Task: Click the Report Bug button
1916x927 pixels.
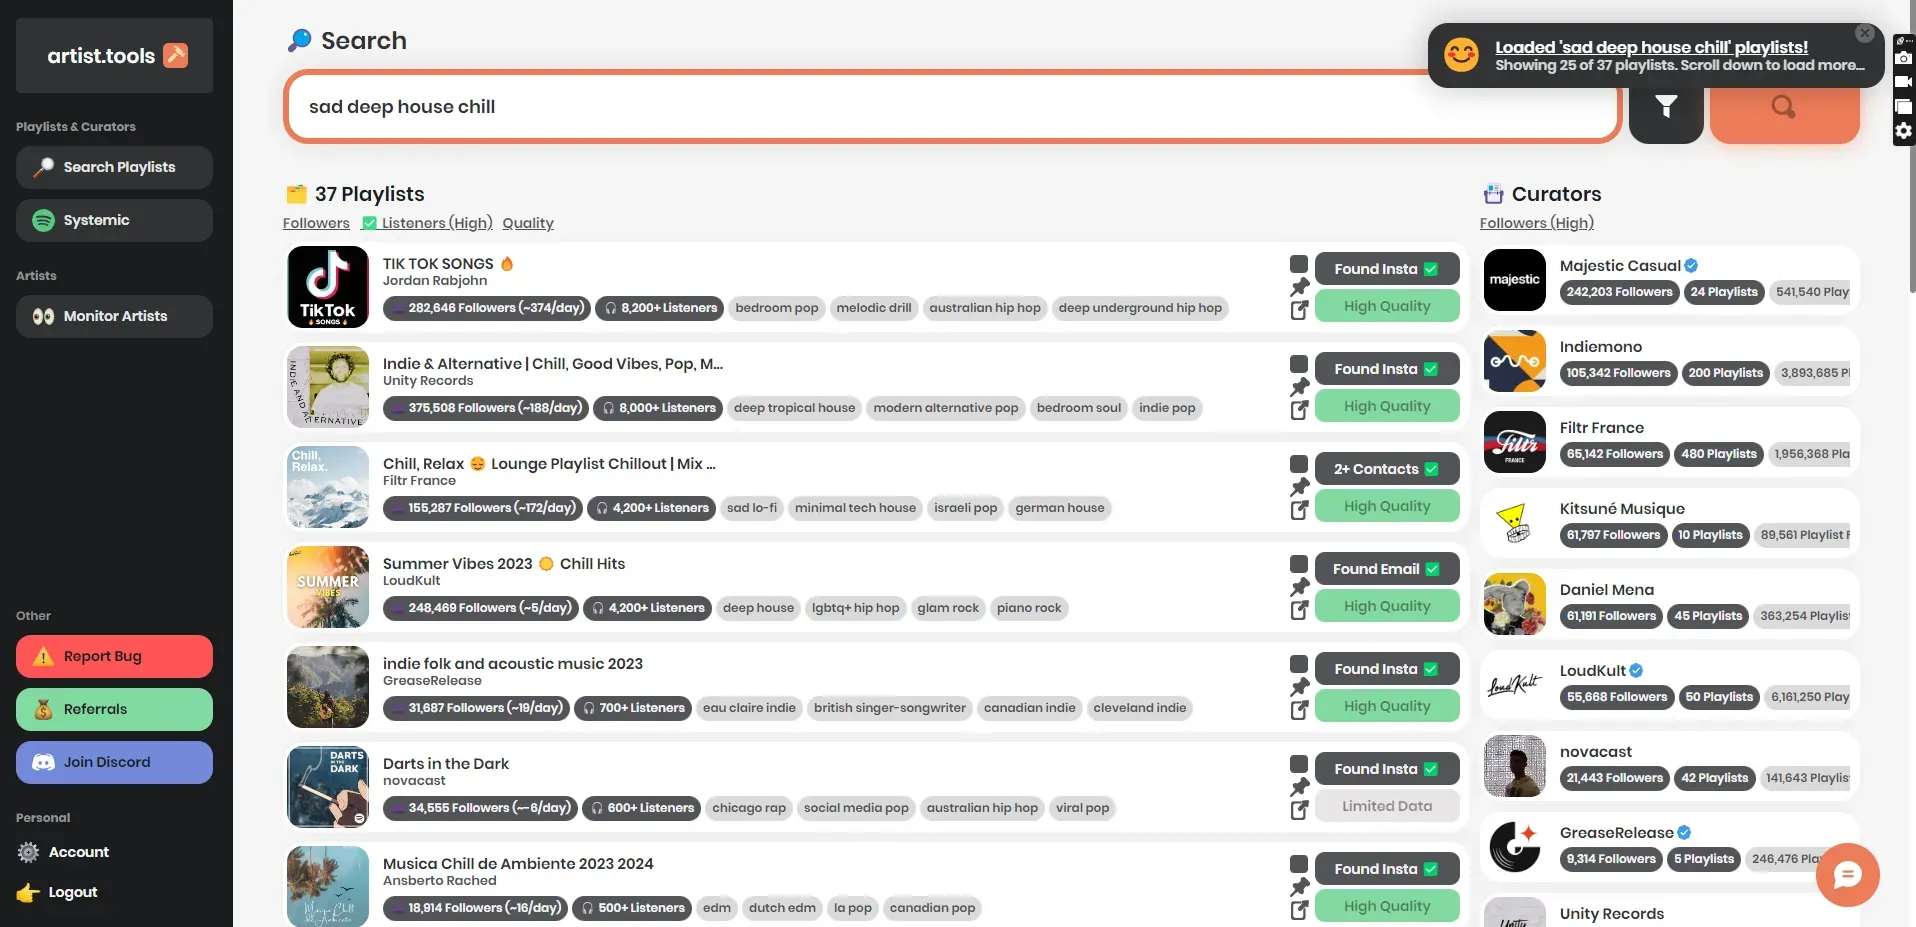Action: pos(115,656)
